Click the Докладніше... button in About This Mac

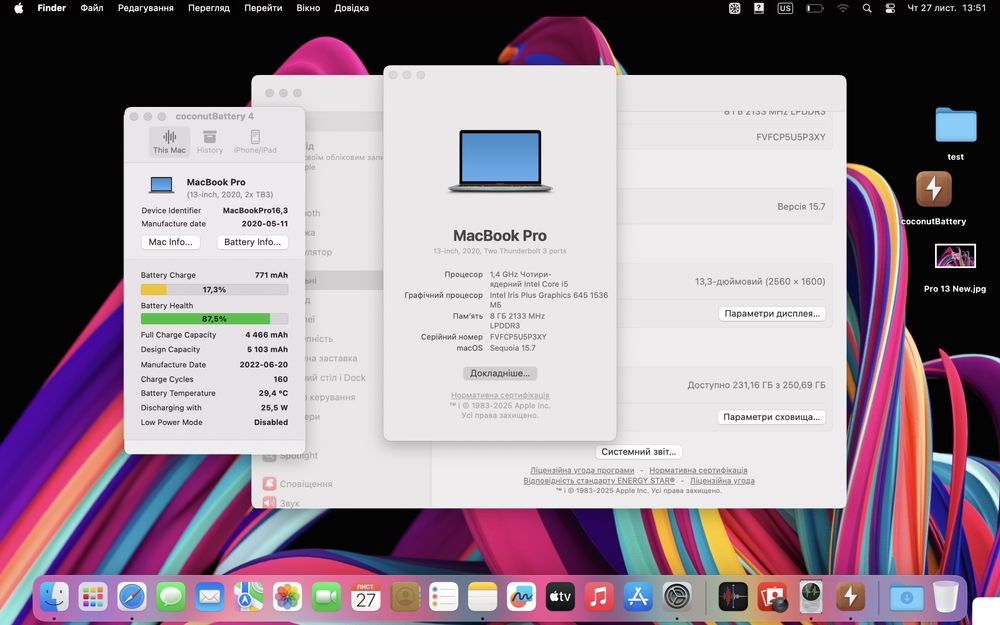[x=500, y=373]
